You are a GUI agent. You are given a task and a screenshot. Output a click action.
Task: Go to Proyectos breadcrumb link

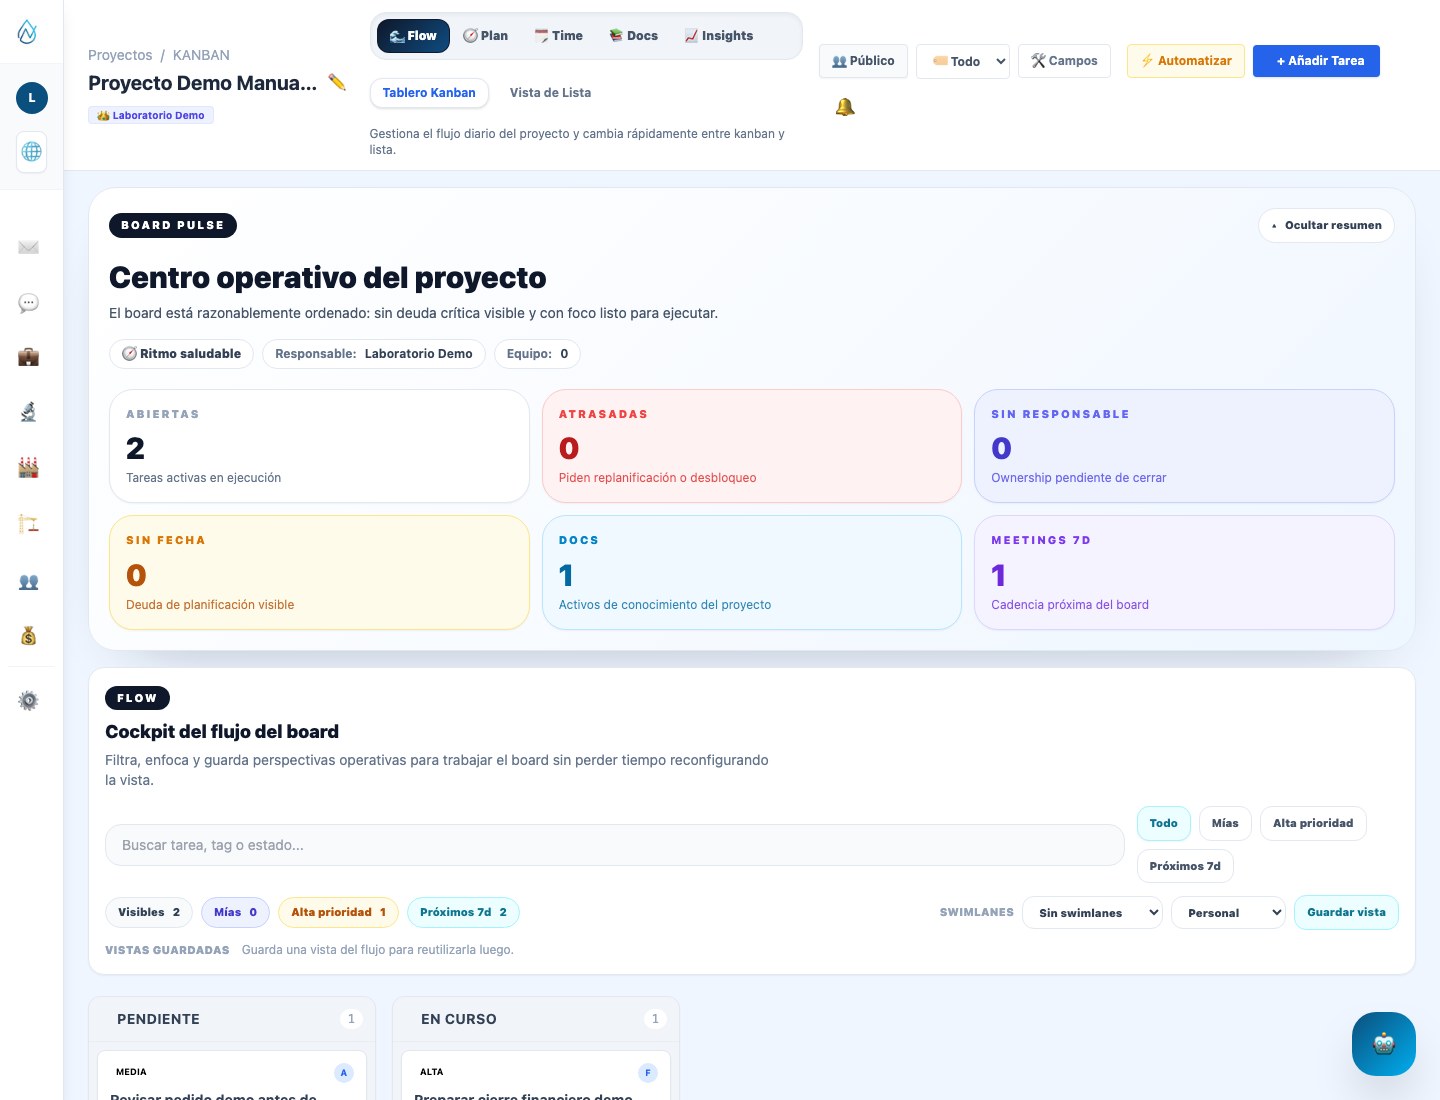pos(120,55)
